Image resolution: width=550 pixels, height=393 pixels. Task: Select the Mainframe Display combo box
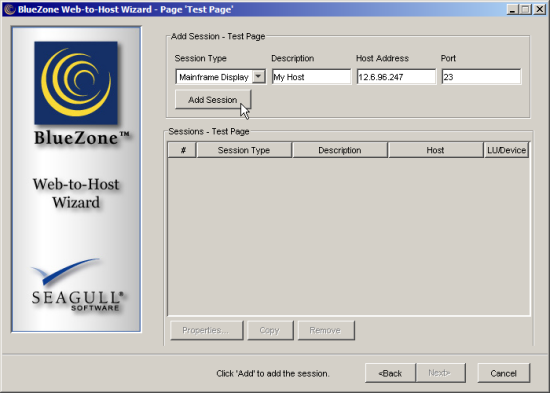[220, 76]
